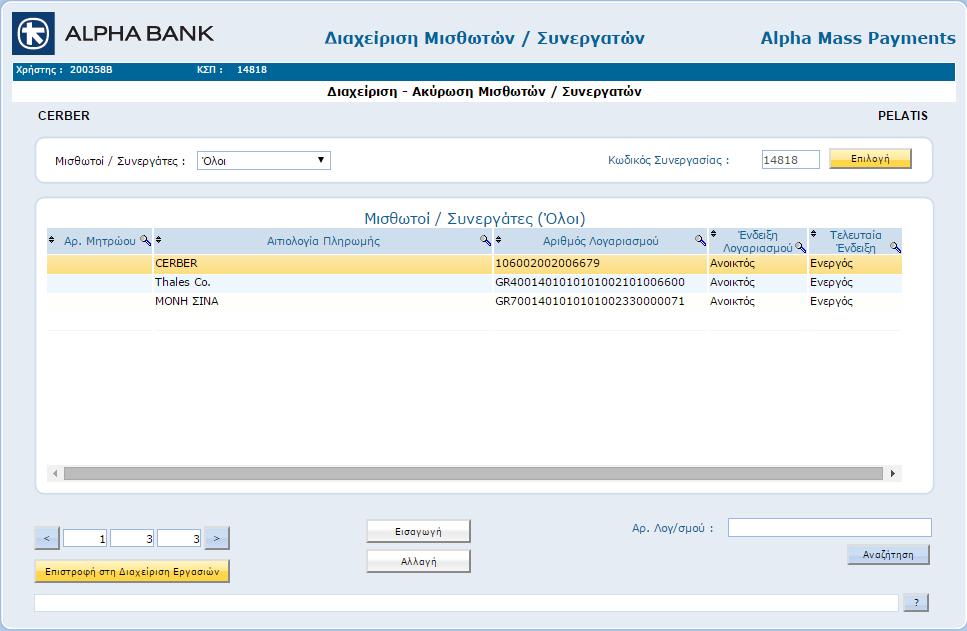Viewport: 967px width, 631px height.
Task: Click search icon in Αρ. Μητρώου column
Action: click(x=146, y=241)
